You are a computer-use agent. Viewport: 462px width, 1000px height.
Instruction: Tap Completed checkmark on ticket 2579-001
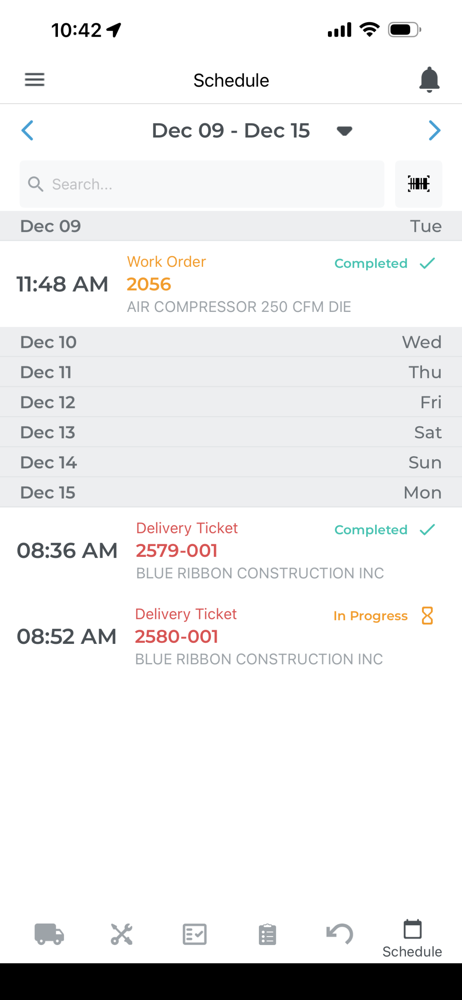point(428,529)
